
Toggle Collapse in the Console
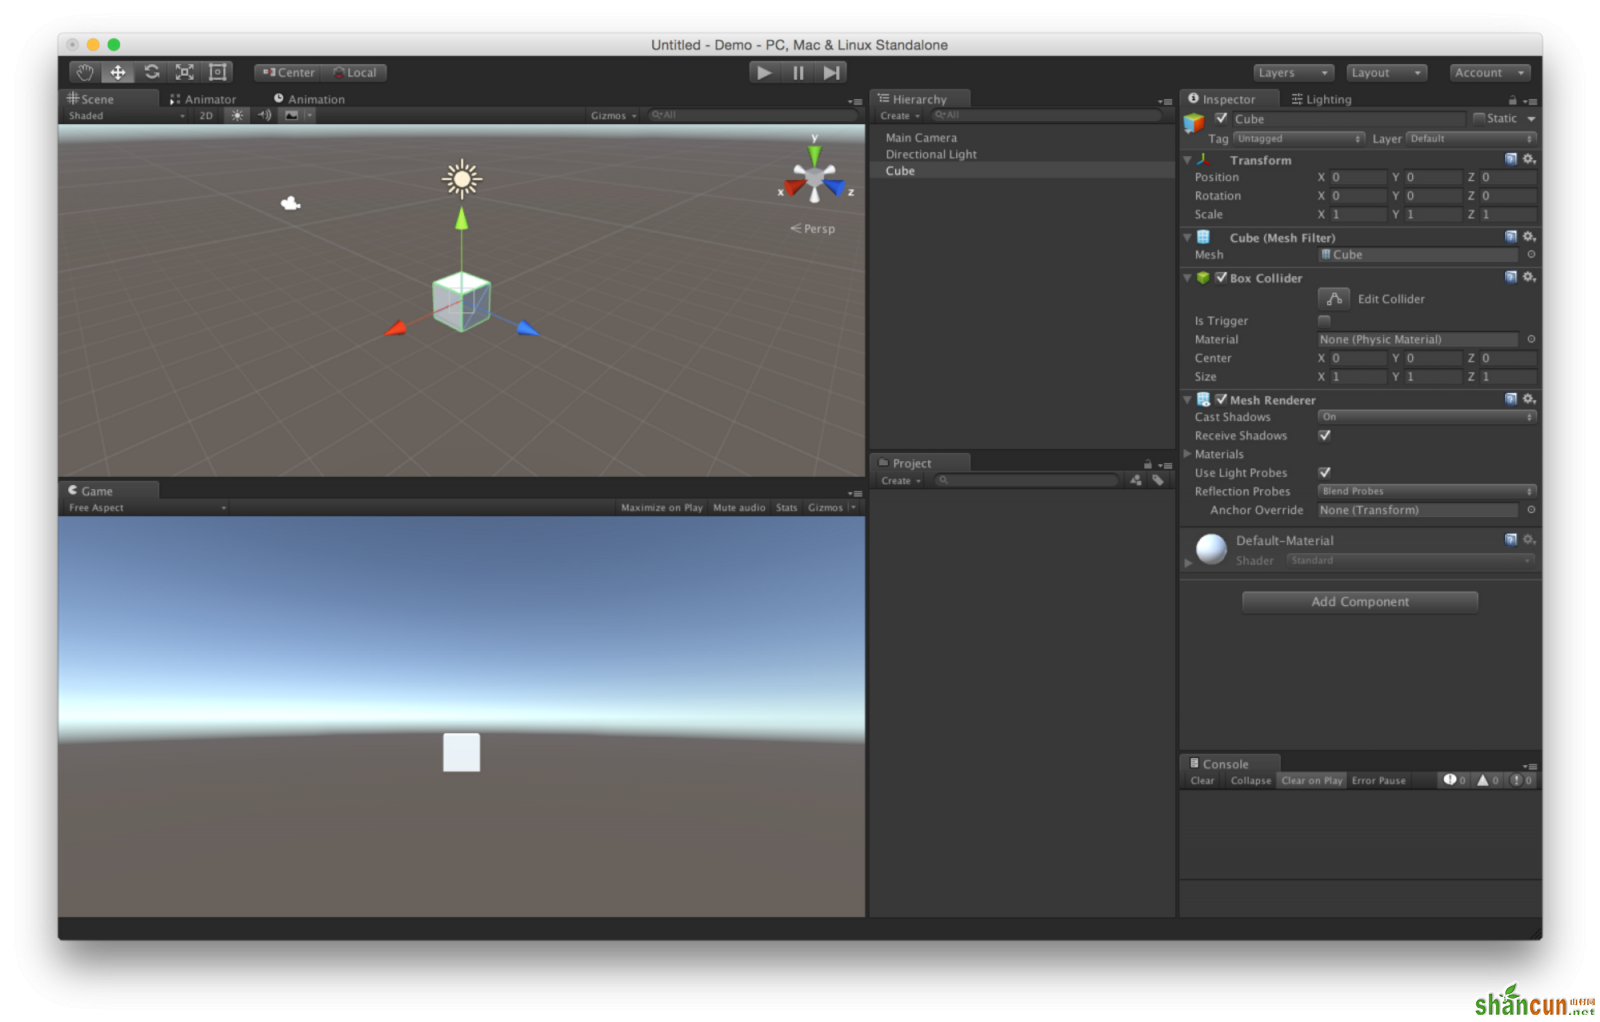[x=1250, y=780]
